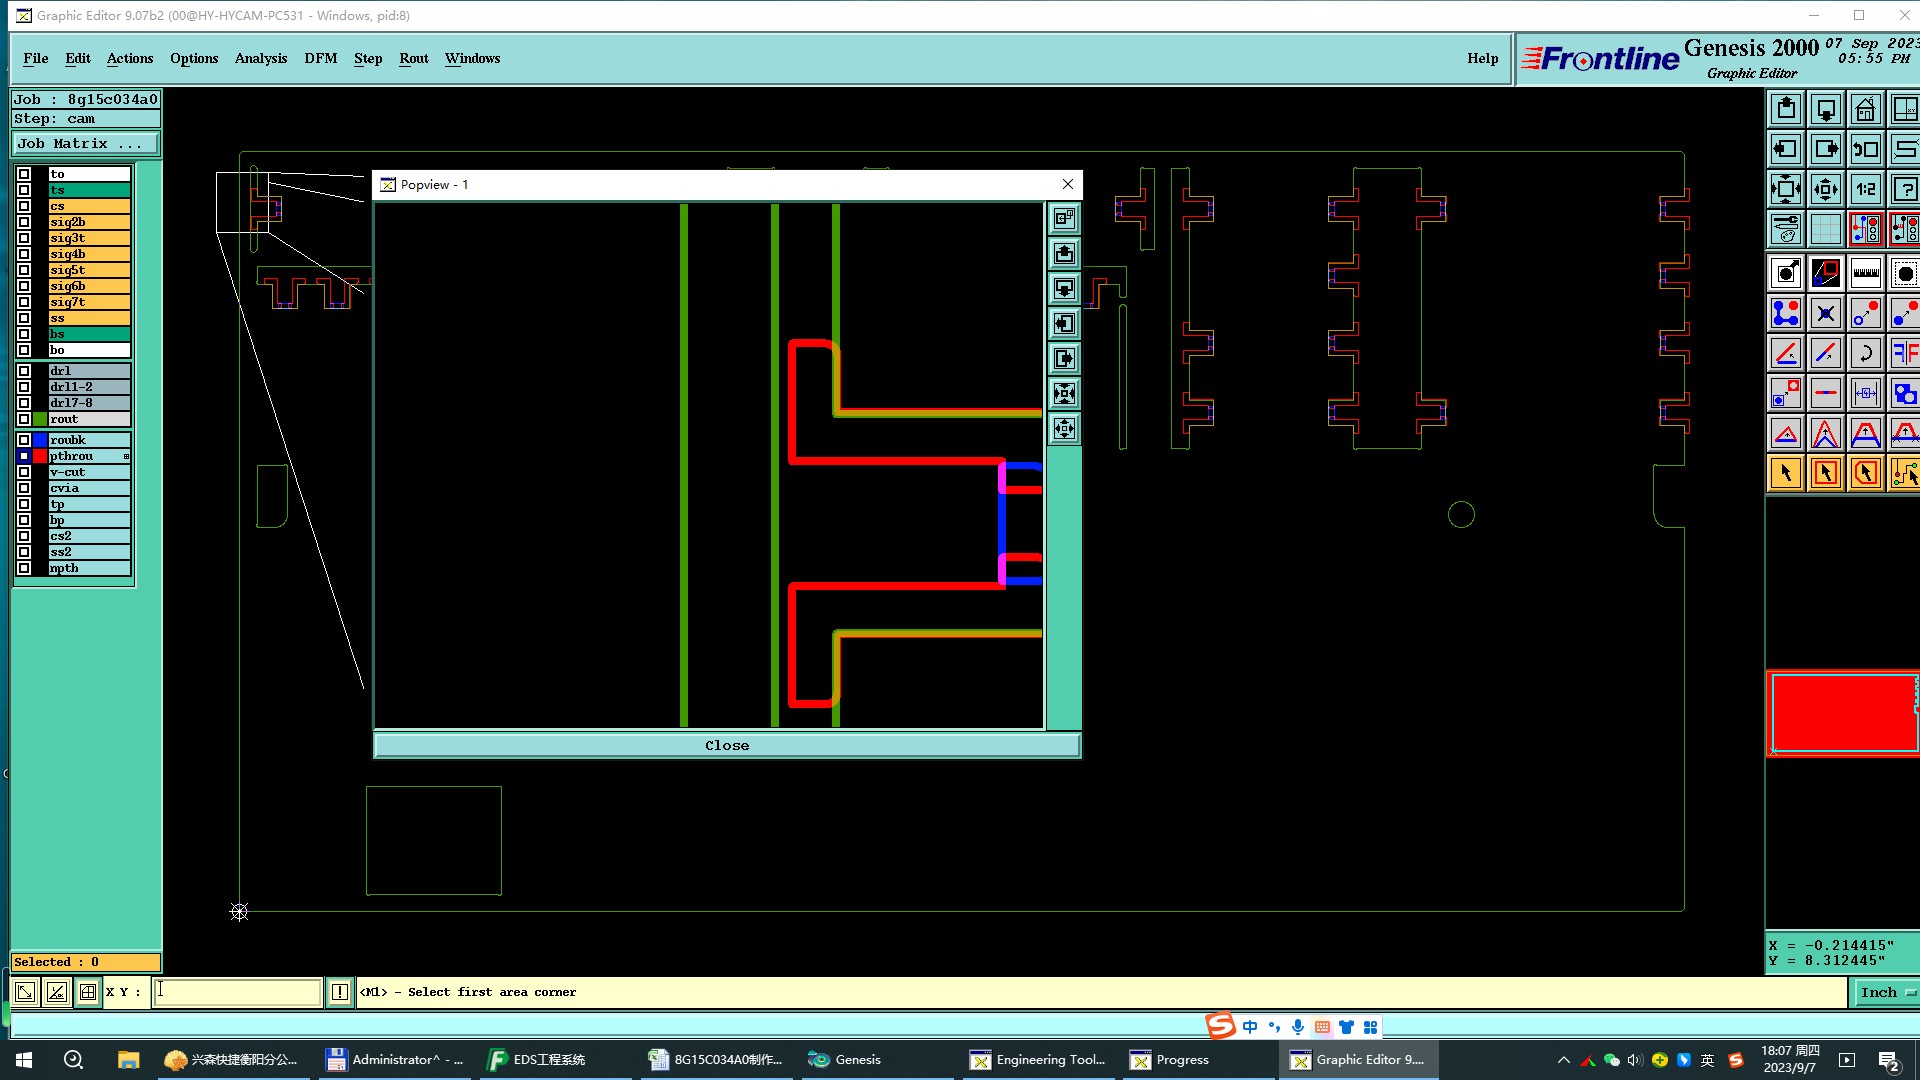Toggle checkbox for the v-cut layer
The height and width of the screenshot is (1080, 1920).
pos(24,472)
